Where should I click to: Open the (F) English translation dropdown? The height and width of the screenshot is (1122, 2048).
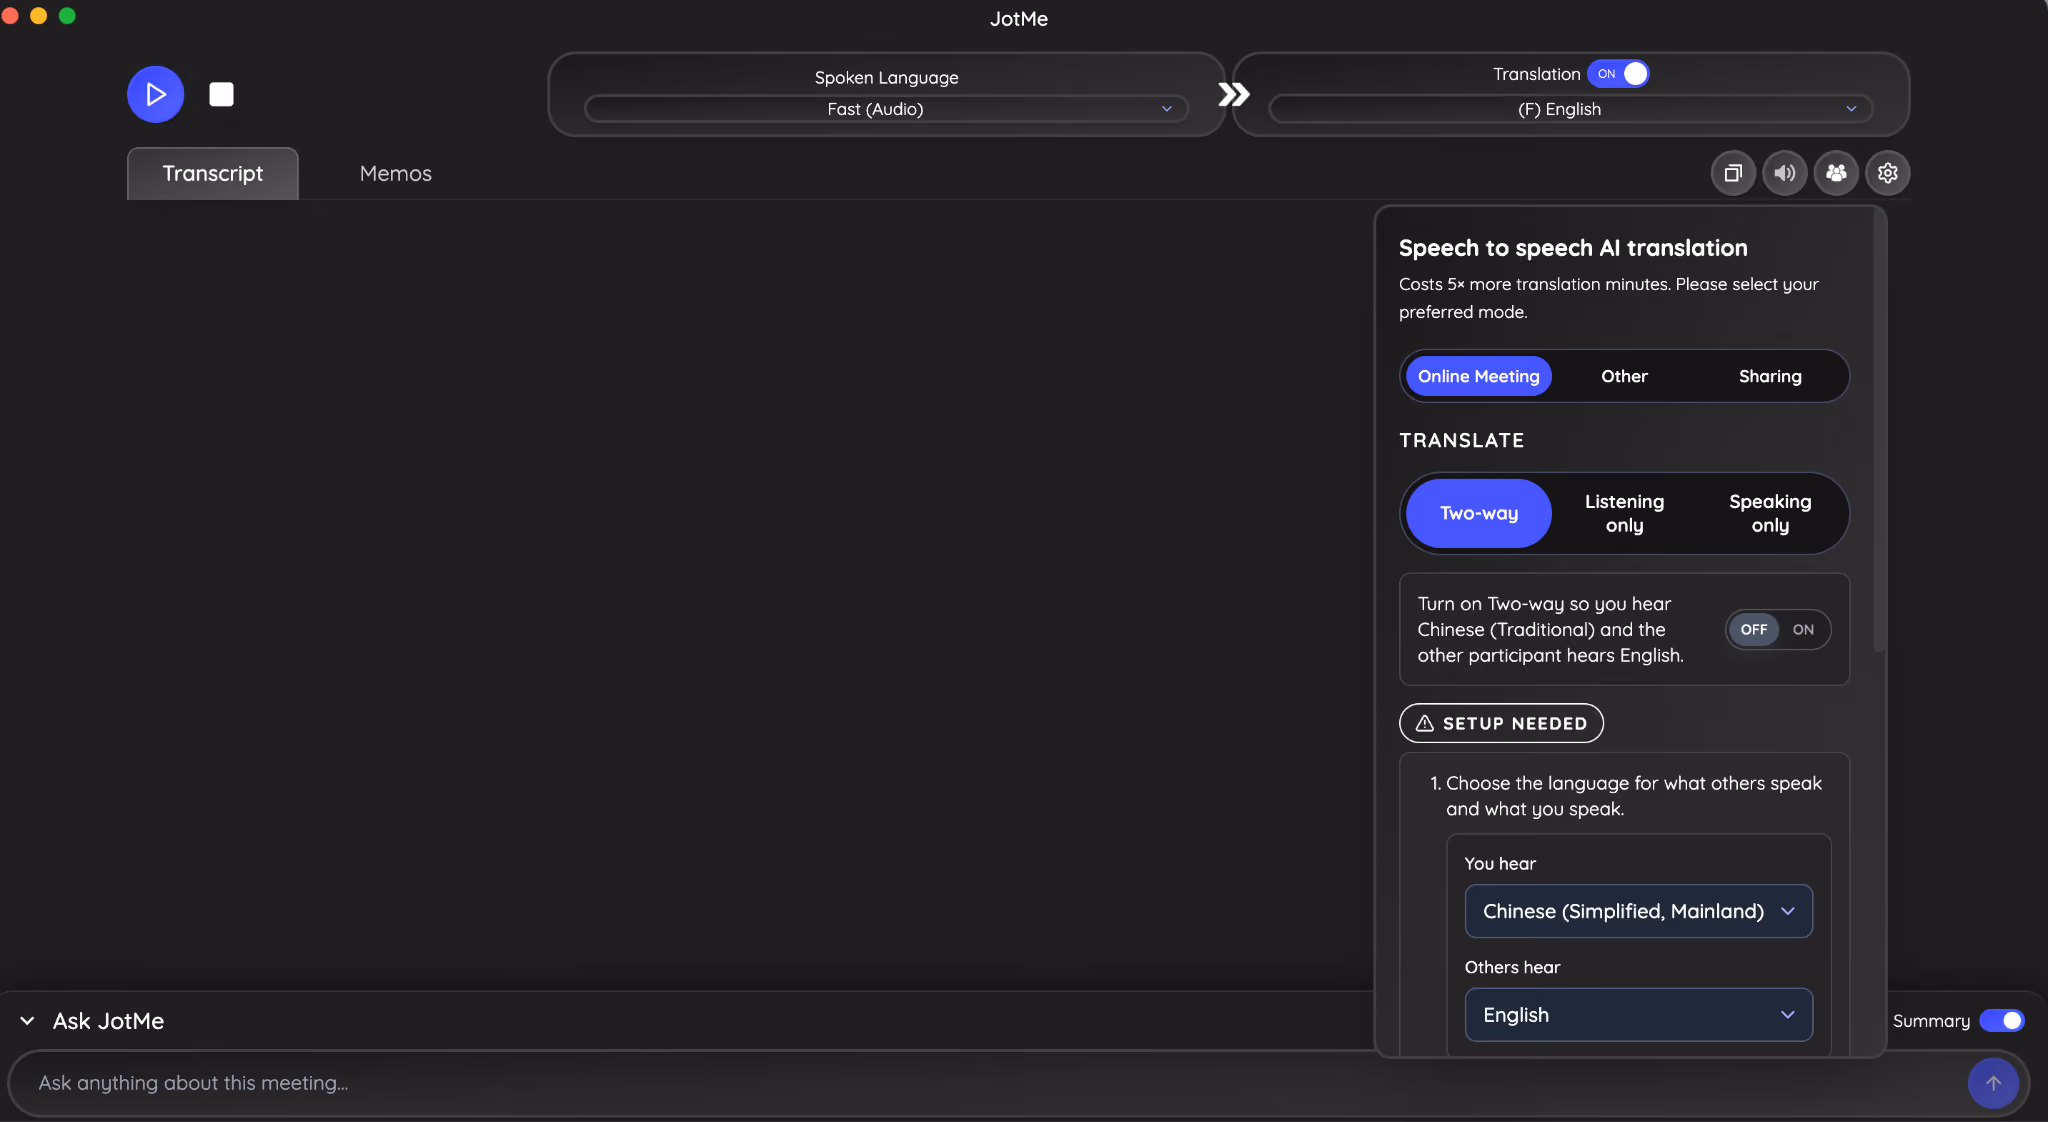1570,109
